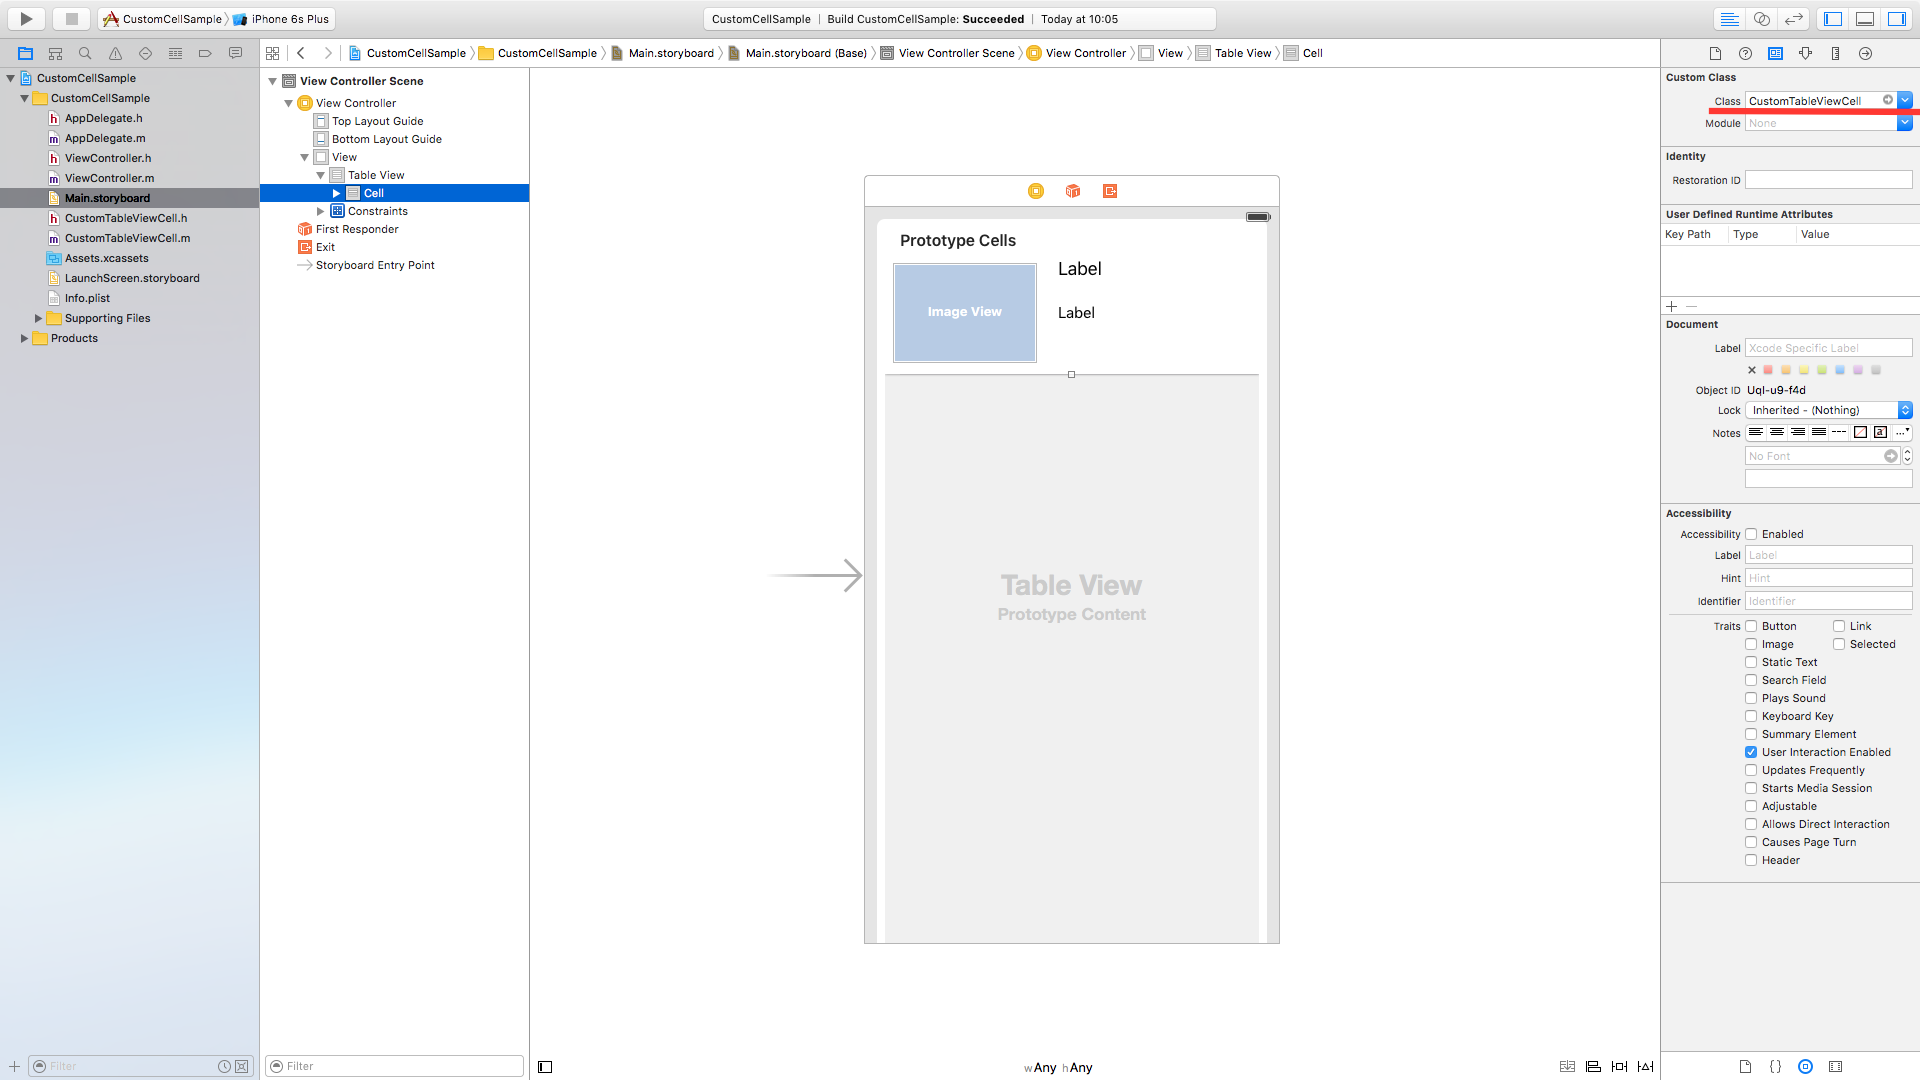Uncheck User Interaction Enabled trait
Image resolution: width=1920 pixels, height=1080 pixels.
[x=1751, y=753]
